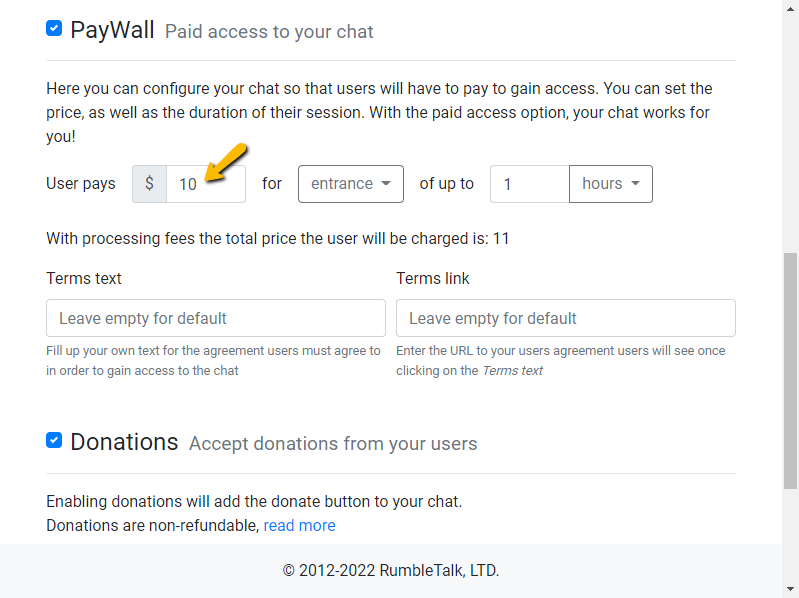
Task: Open the hours unit dropdown
Action: pyautogui.click(x=610, y=184)
